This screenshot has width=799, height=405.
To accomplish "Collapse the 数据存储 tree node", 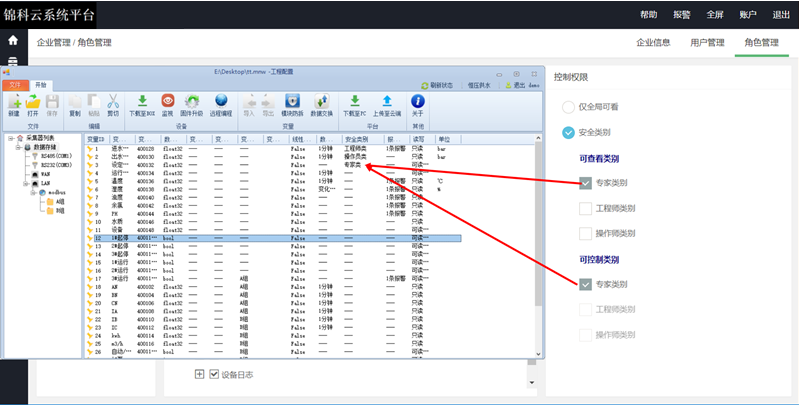I will (18, 147).
